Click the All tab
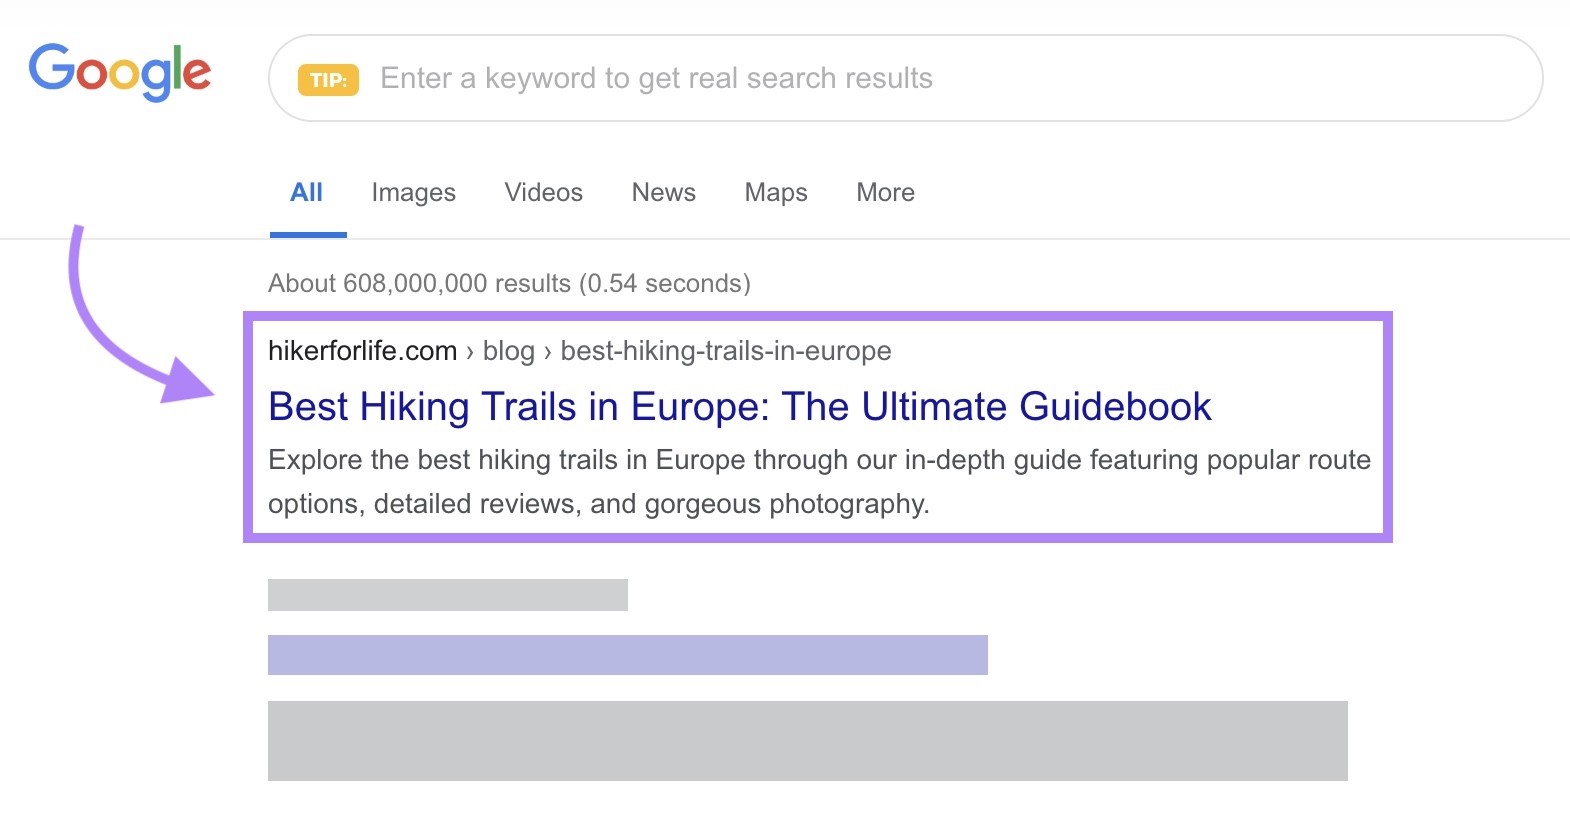This screenshot has width=1570, height=820. pos(307,192)
